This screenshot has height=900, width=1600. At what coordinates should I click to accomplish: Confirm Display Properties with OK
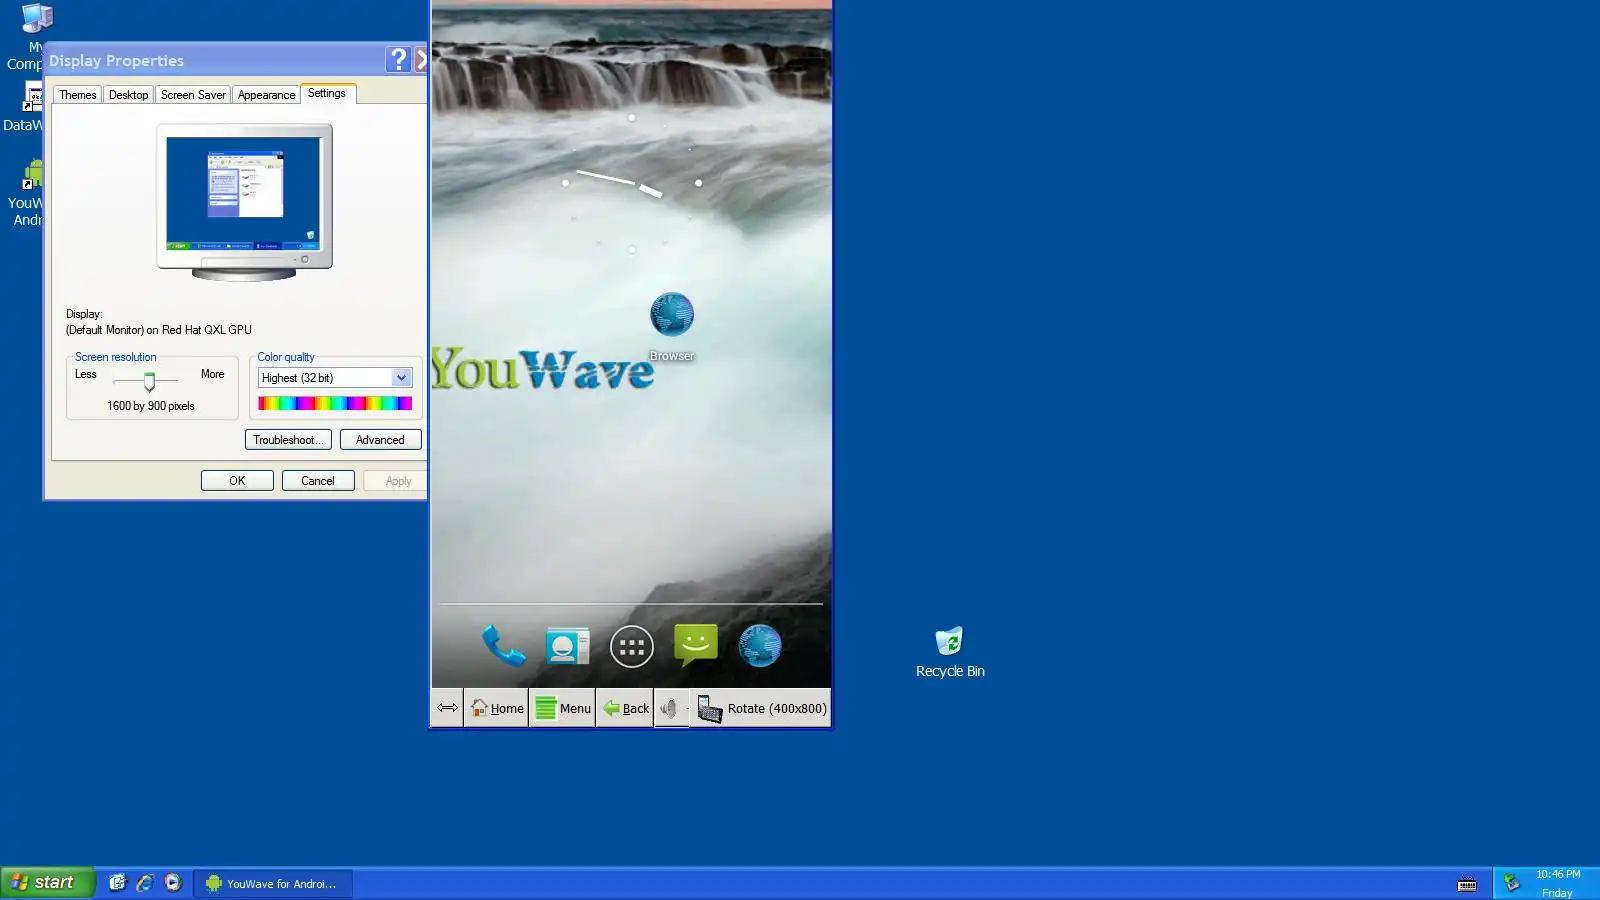pyautogui.click(x=237, y=481)
